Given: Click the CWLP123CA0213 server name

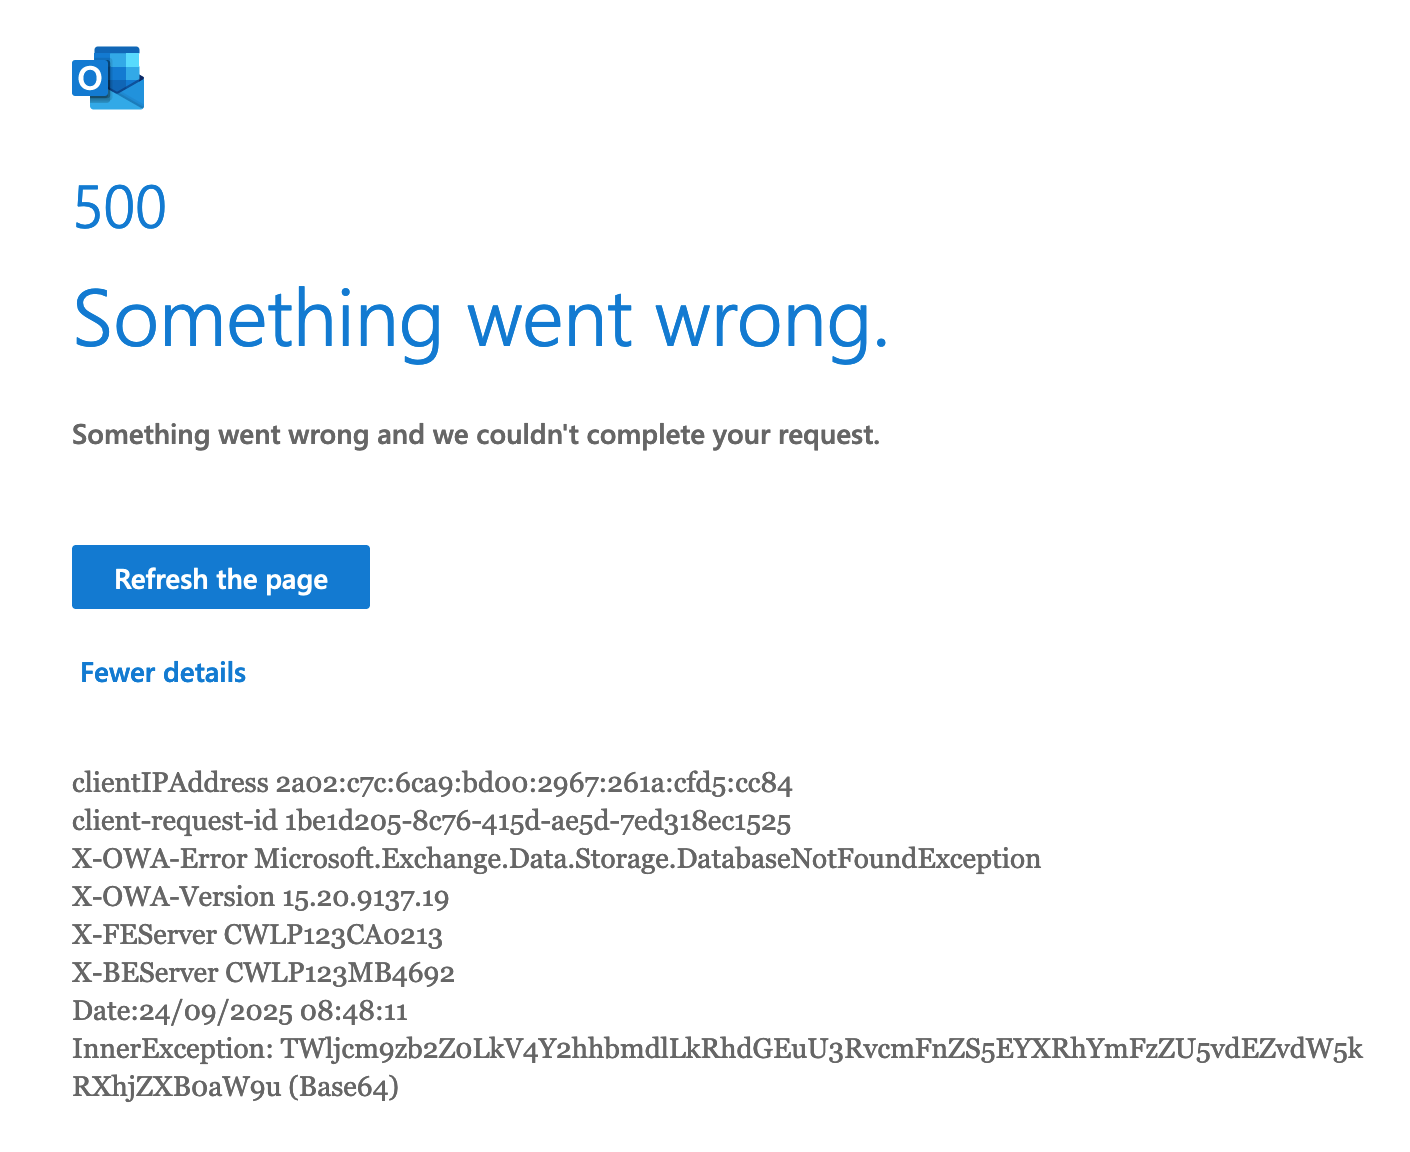Looking at the screenshot, I should [334, 935].
